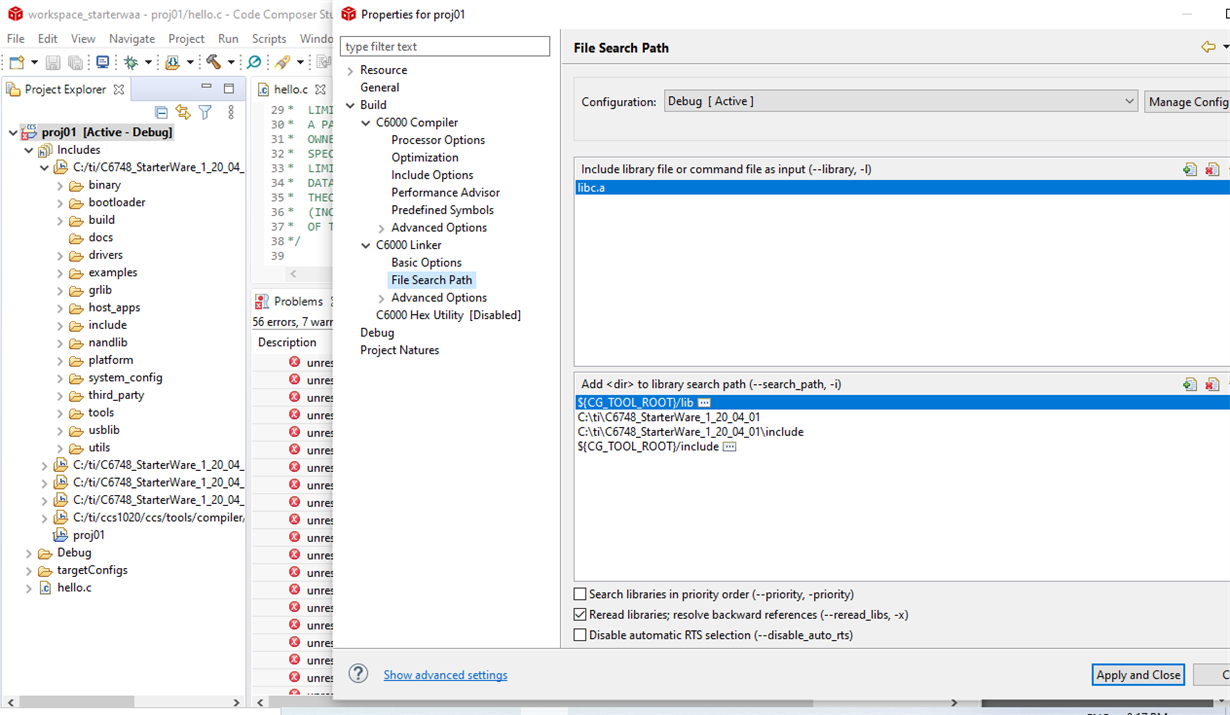This screenshot has width=1230, height=715.
Task: Click the yellow Back arrow in the properties header
Action: [x=1208, y=47]
